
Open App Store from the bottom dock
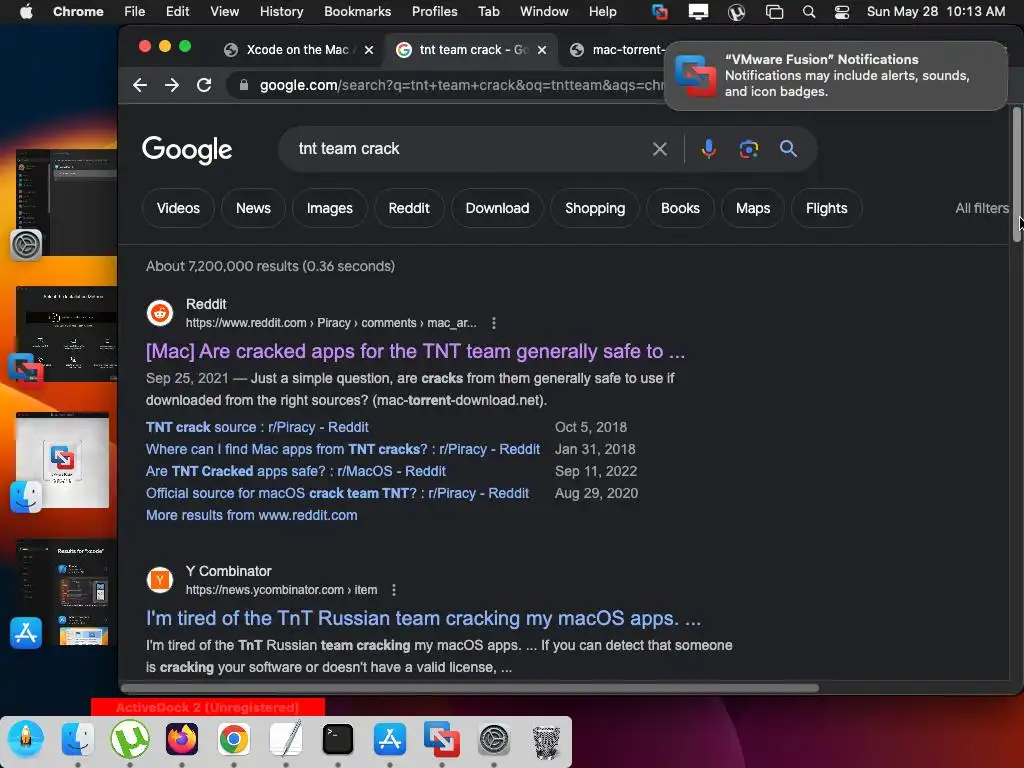tap(390, 739)
